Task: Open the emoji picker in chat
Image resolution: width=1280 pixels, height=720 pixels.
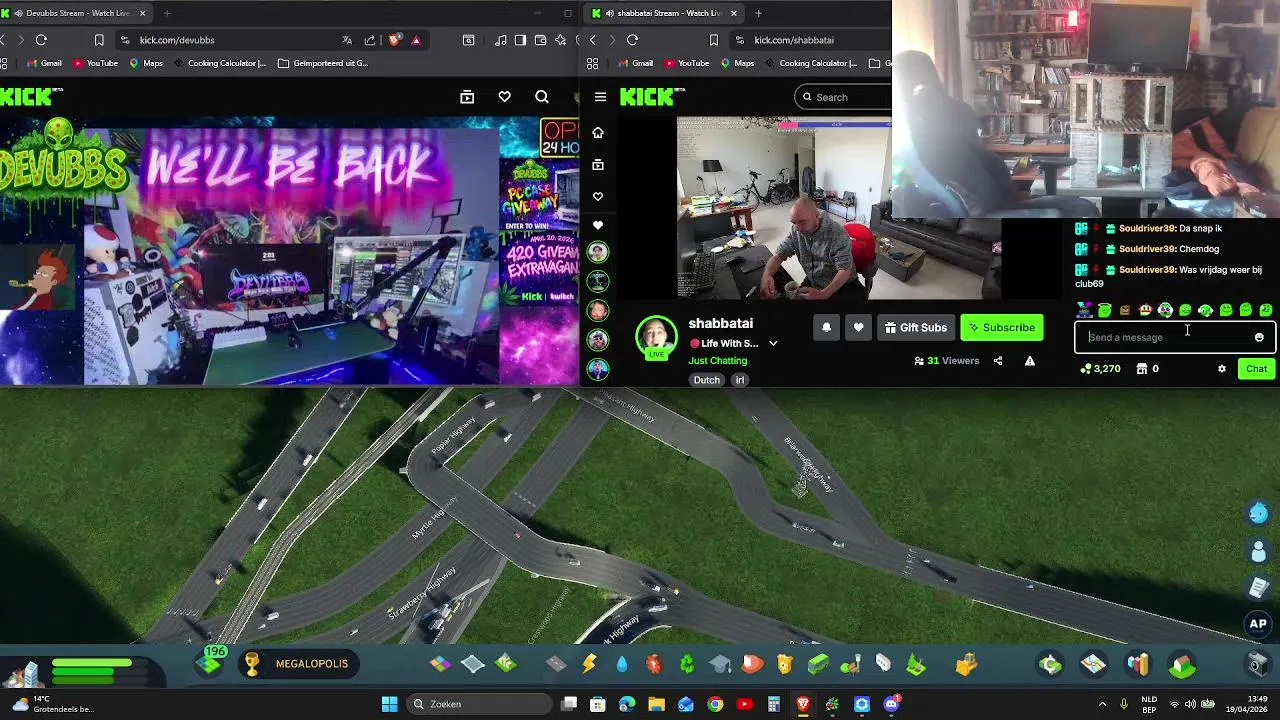Action: (x=1259, y=338)
